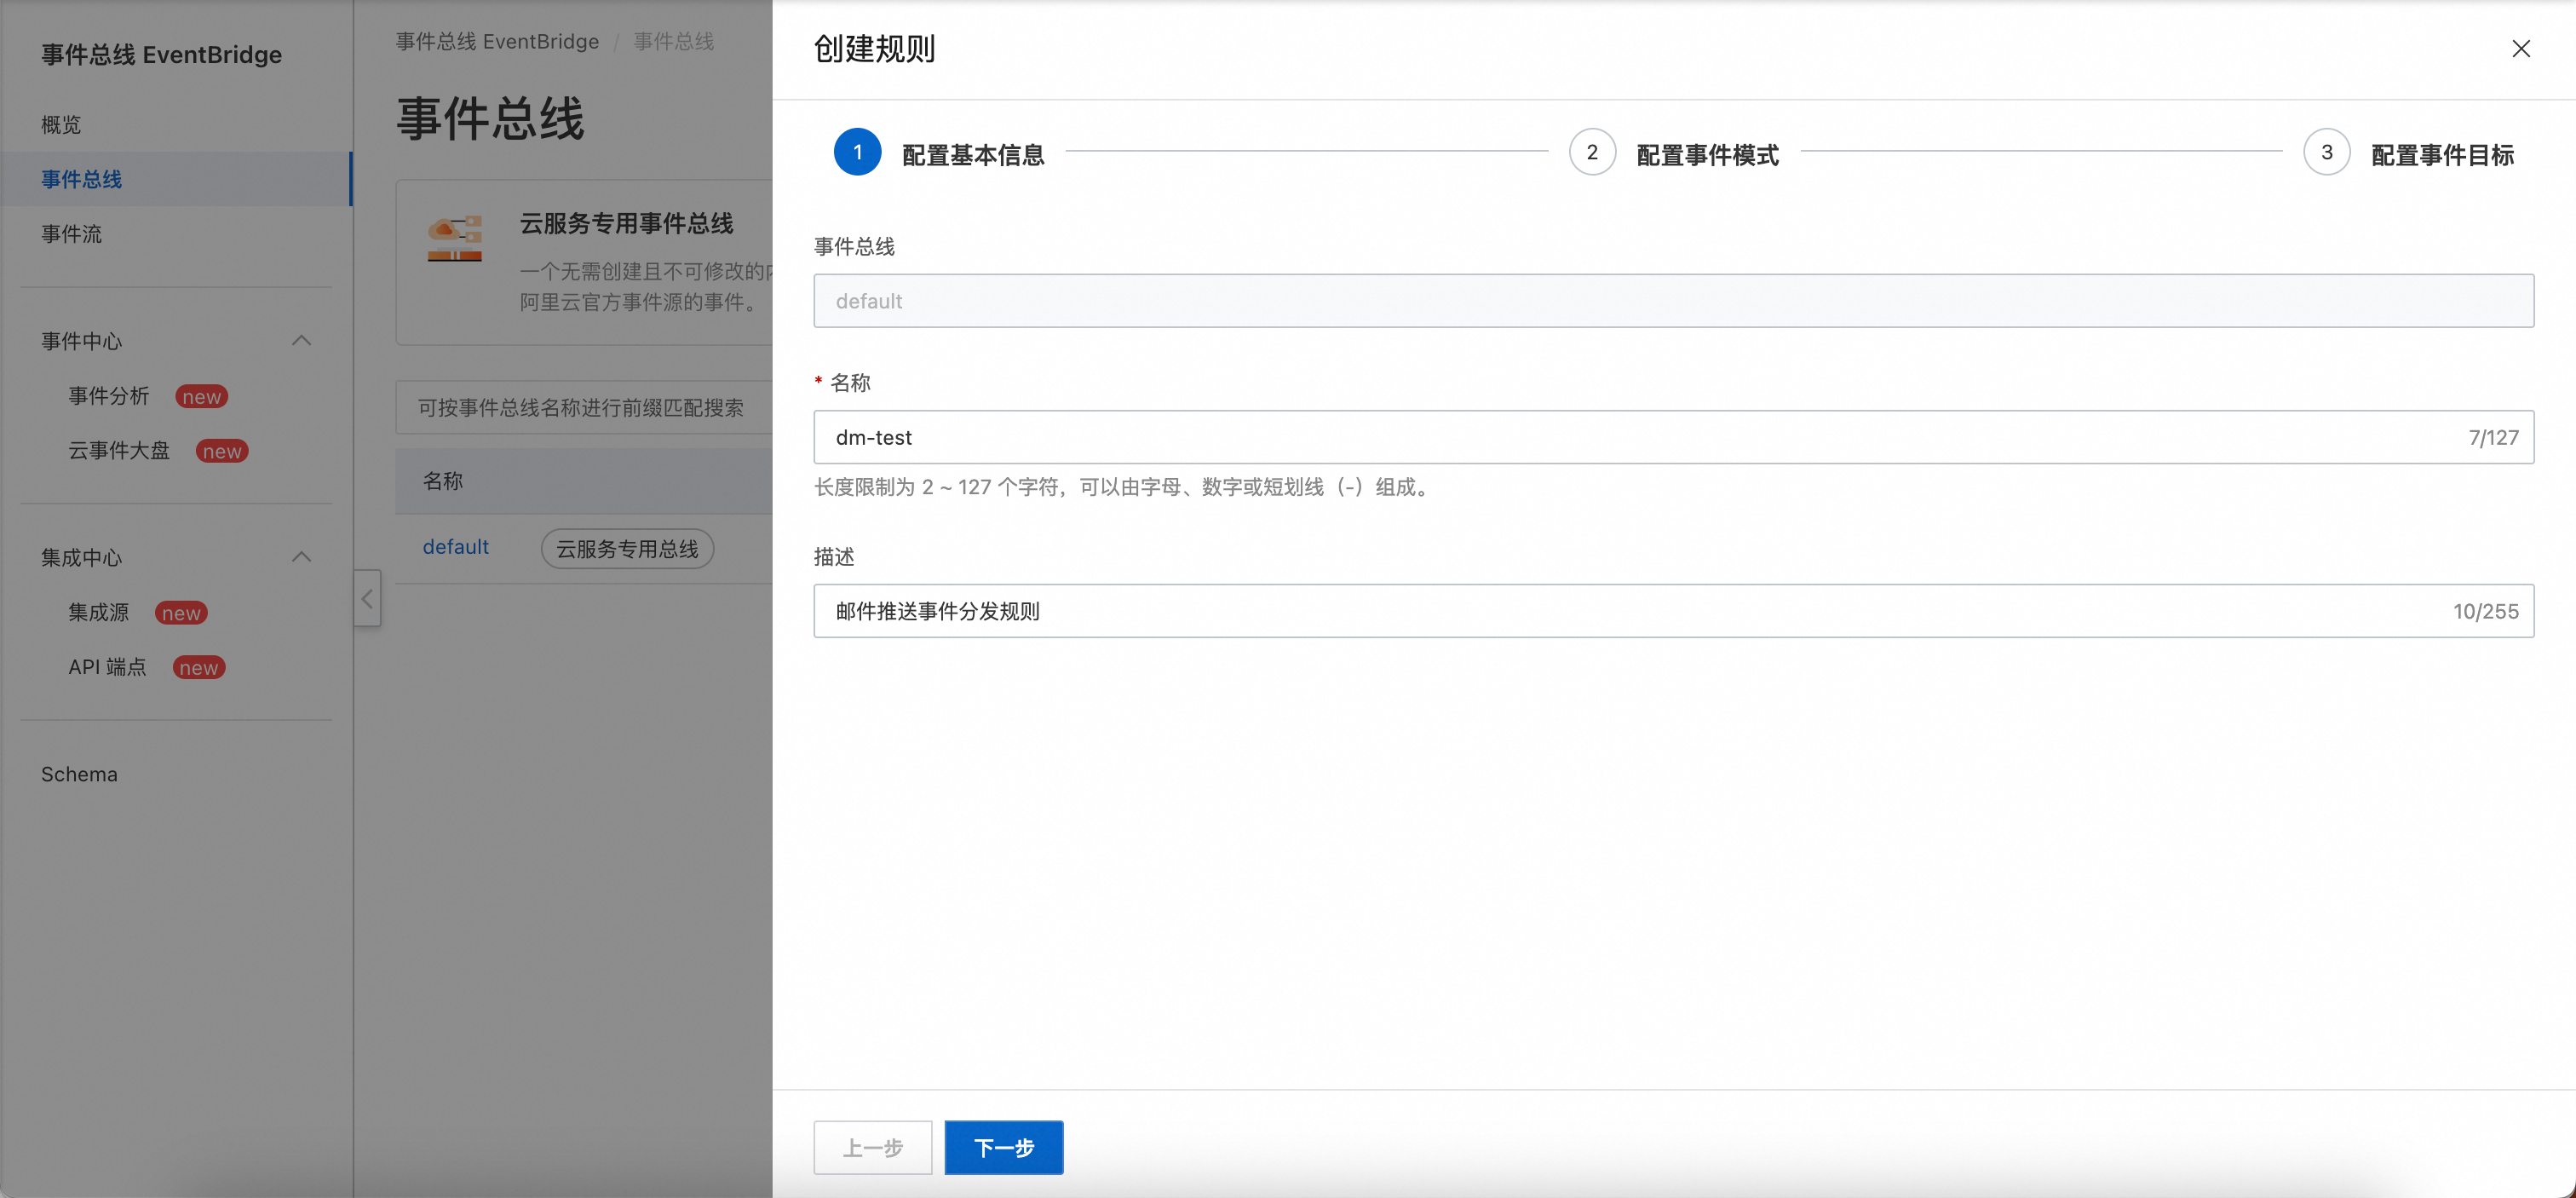
Task: Collapse the 集成中心 section
Action: tap(301, 557)
